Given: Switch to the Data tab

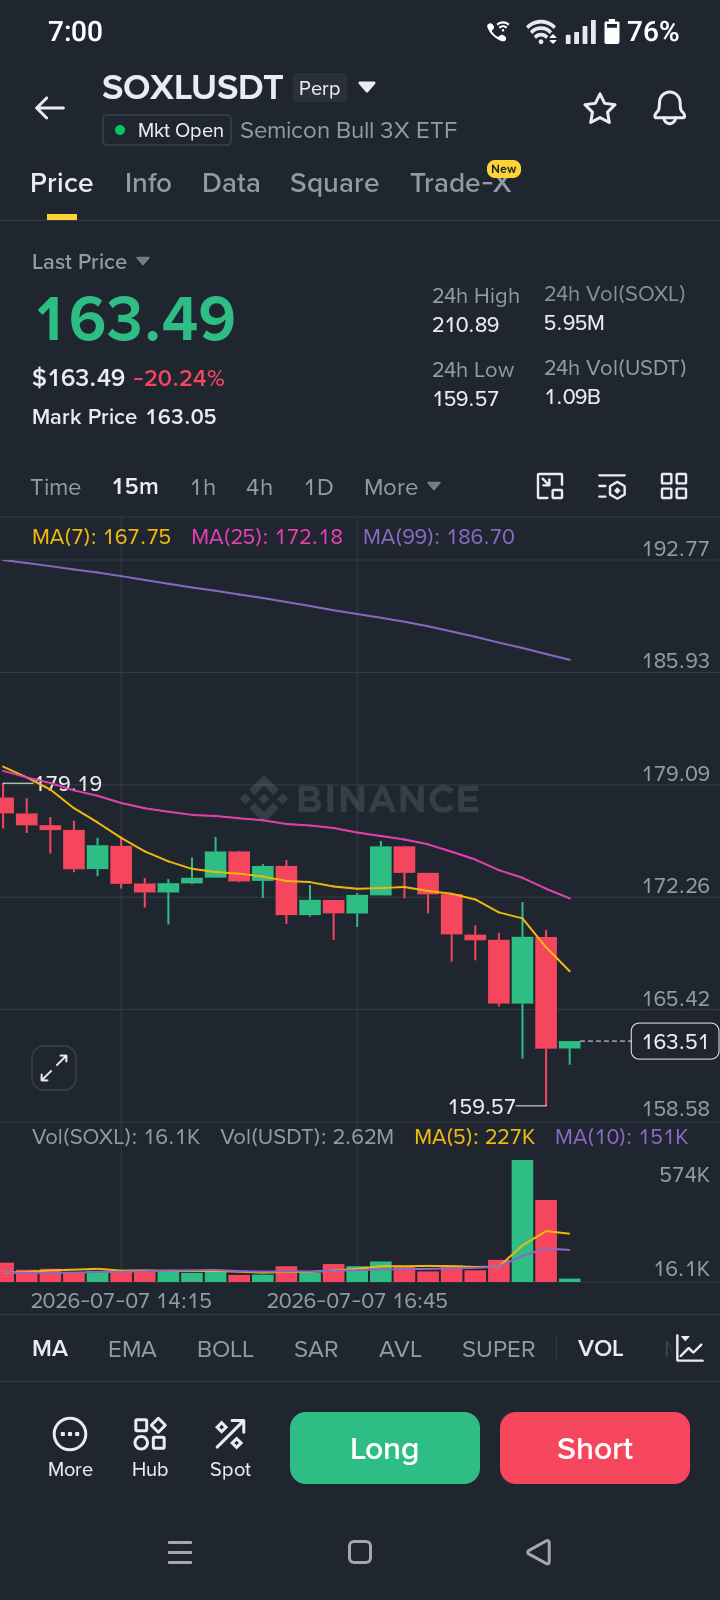Looking at the screenshot, I should [231, 183].
